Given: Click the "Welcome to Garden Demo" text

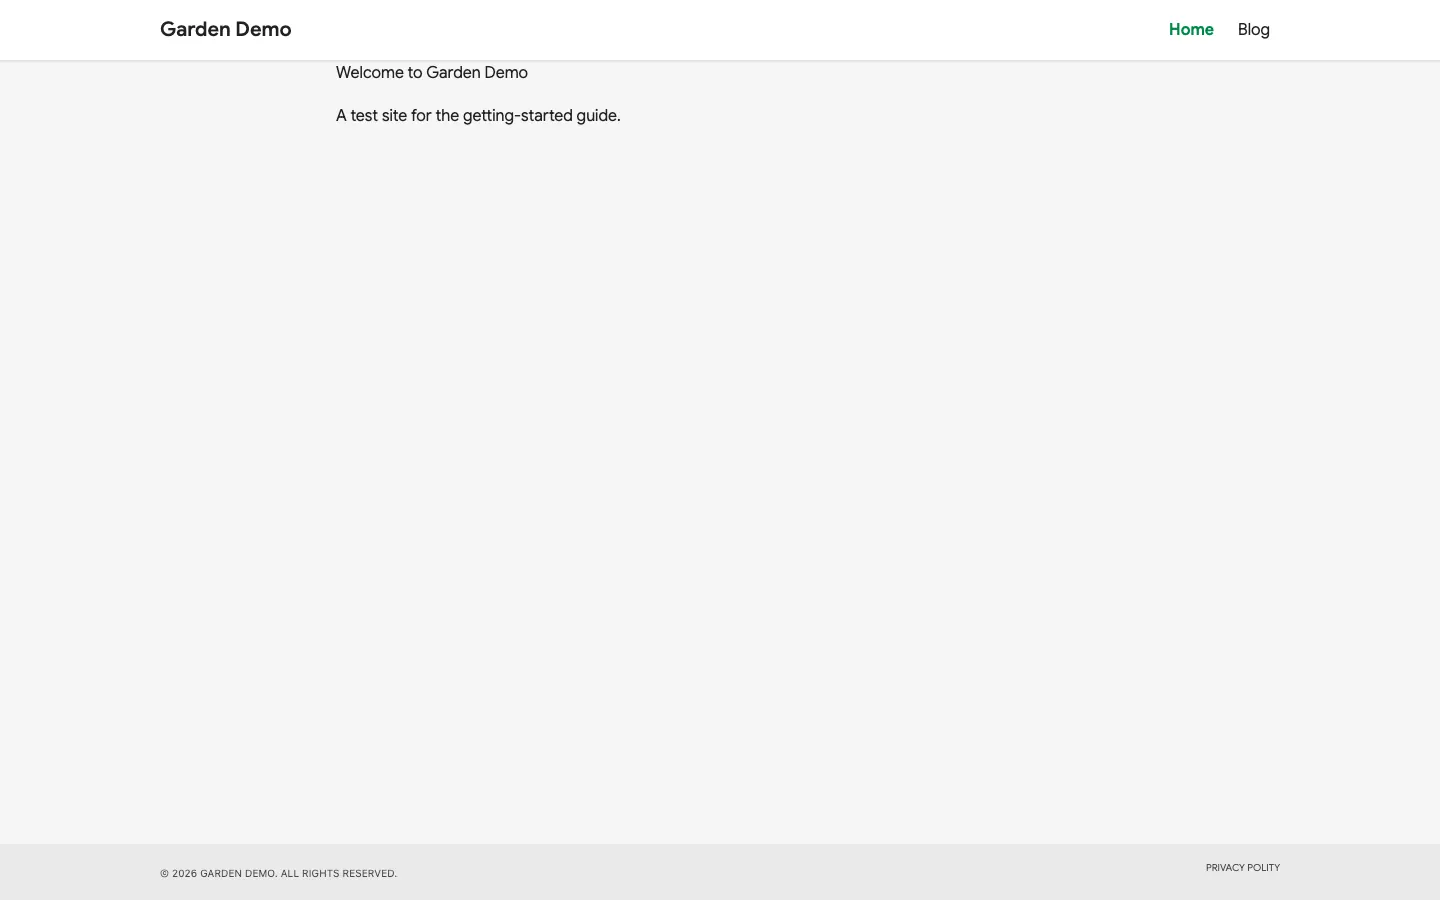Looking at the screenshot, I should click(x=432, y=73).
